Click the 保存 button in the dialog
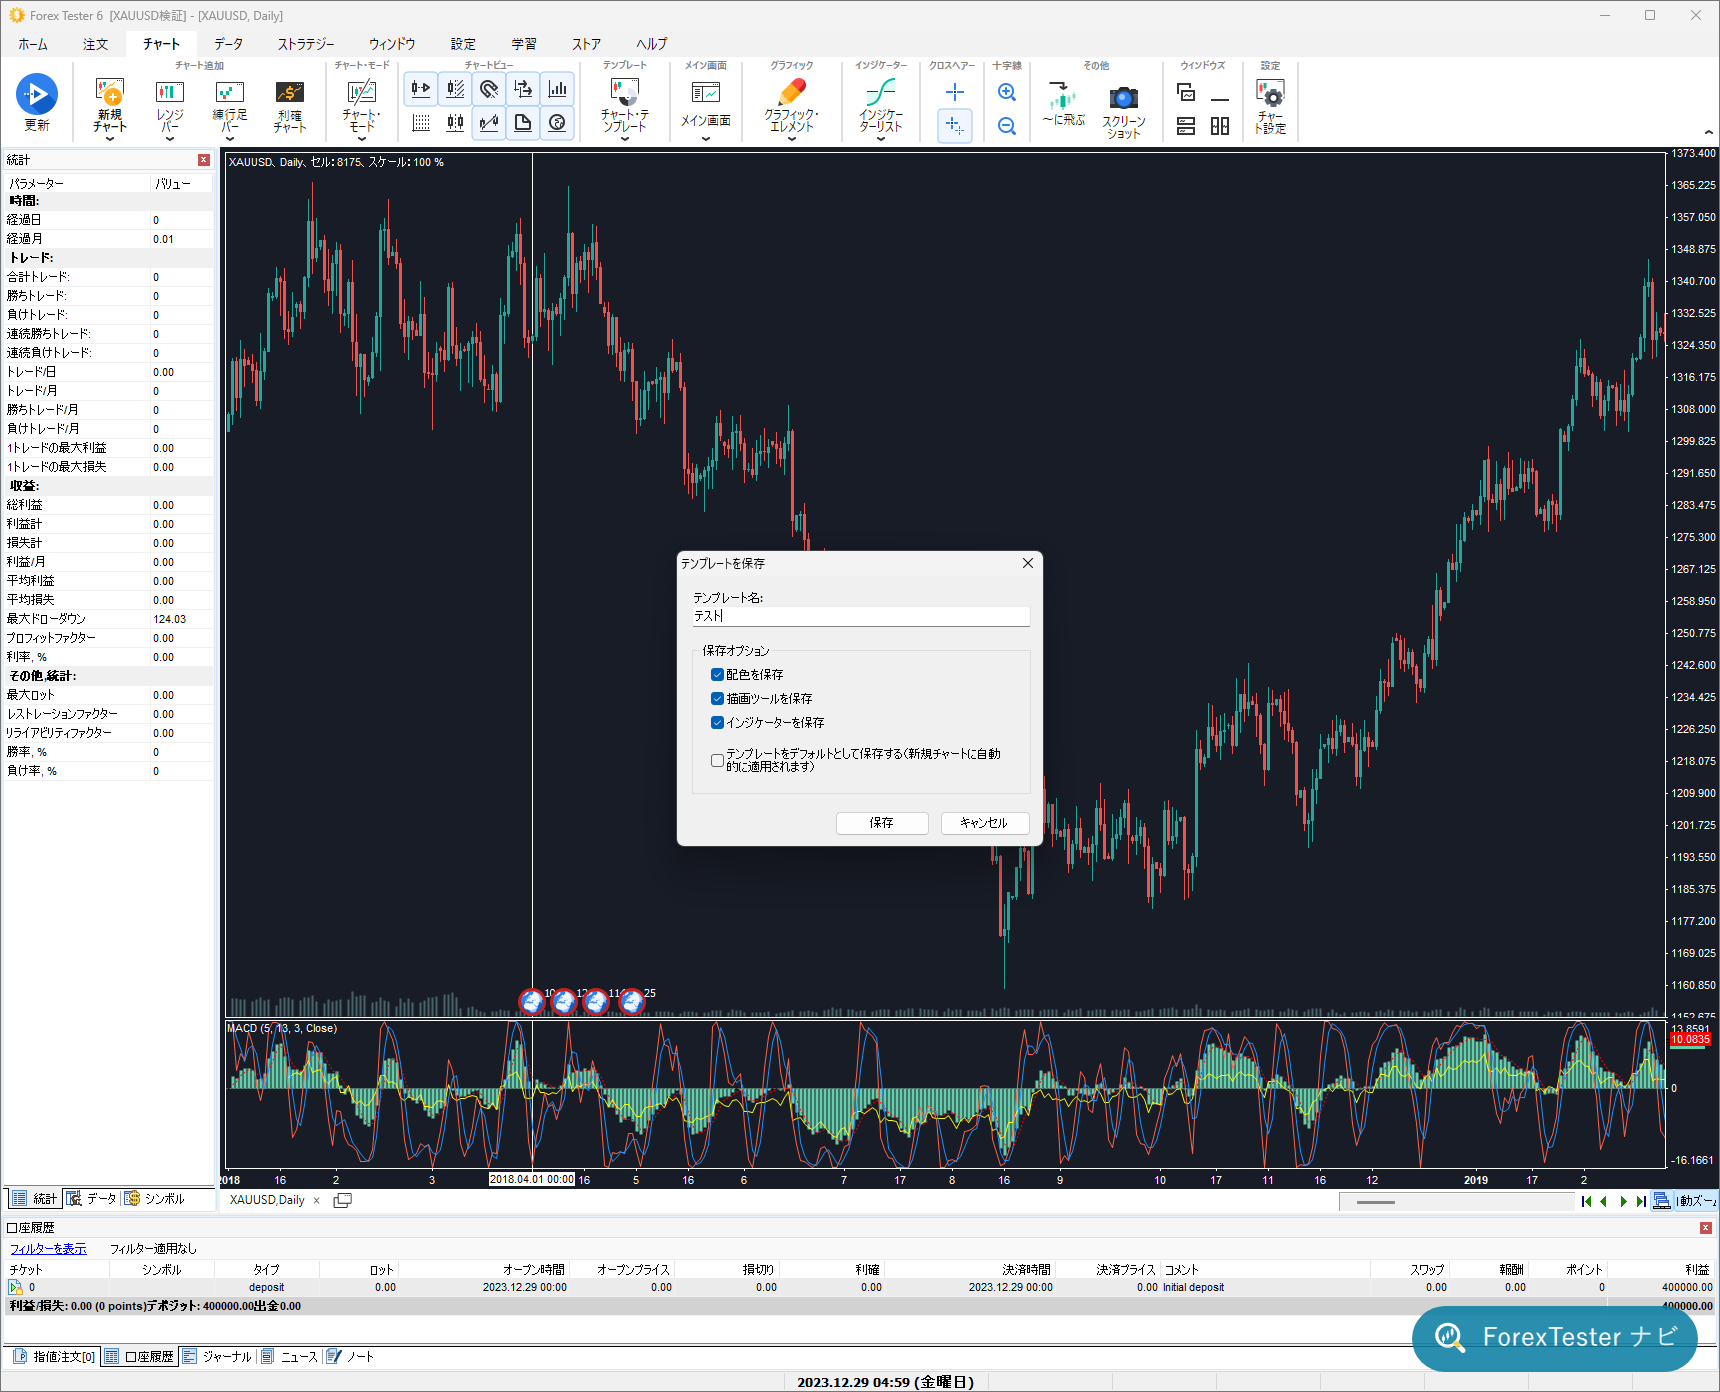Screen dimensions: 1720x1392 click(x=882, y=823)
